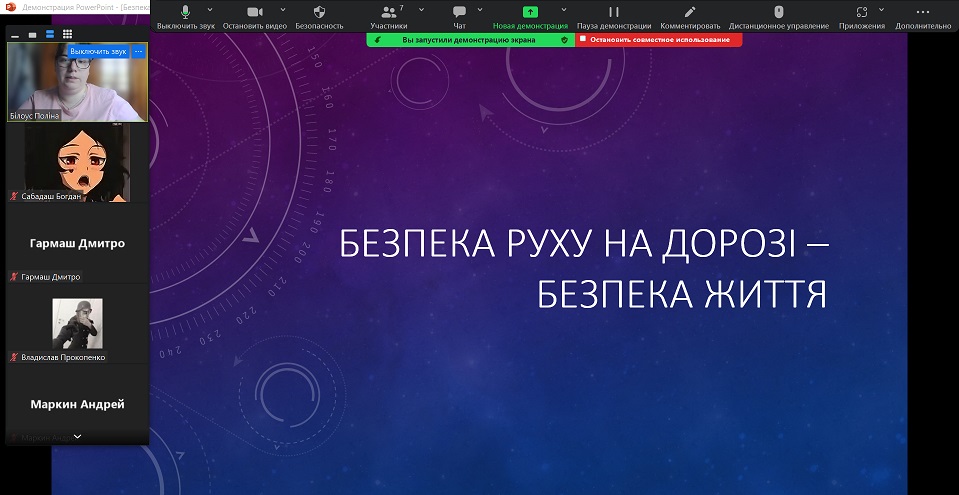The image size is (959, 495).
Task: Click the red Остановить совместное использование button
Action: point(659,40)
